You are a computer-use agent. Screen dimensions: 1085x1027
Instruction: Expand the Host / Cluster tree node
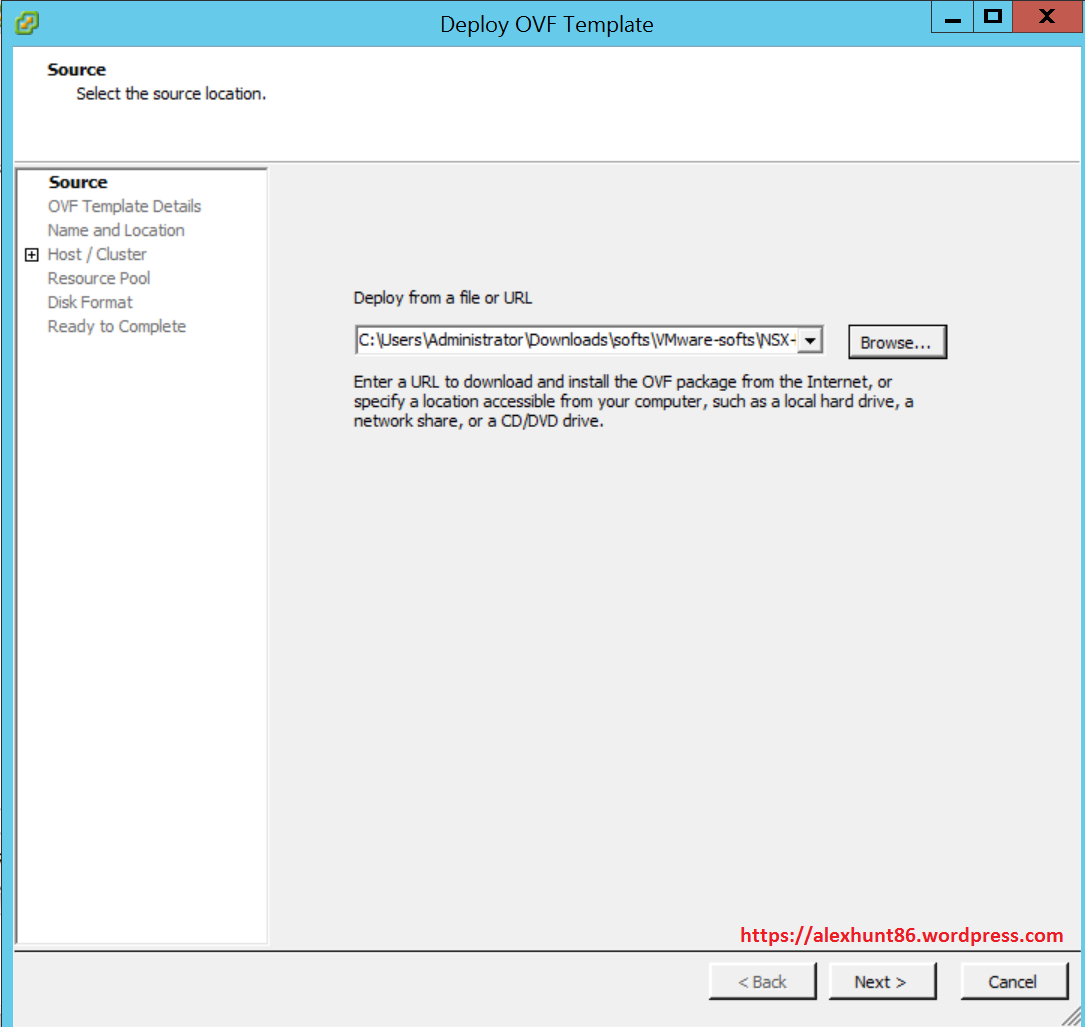(31, 255)
